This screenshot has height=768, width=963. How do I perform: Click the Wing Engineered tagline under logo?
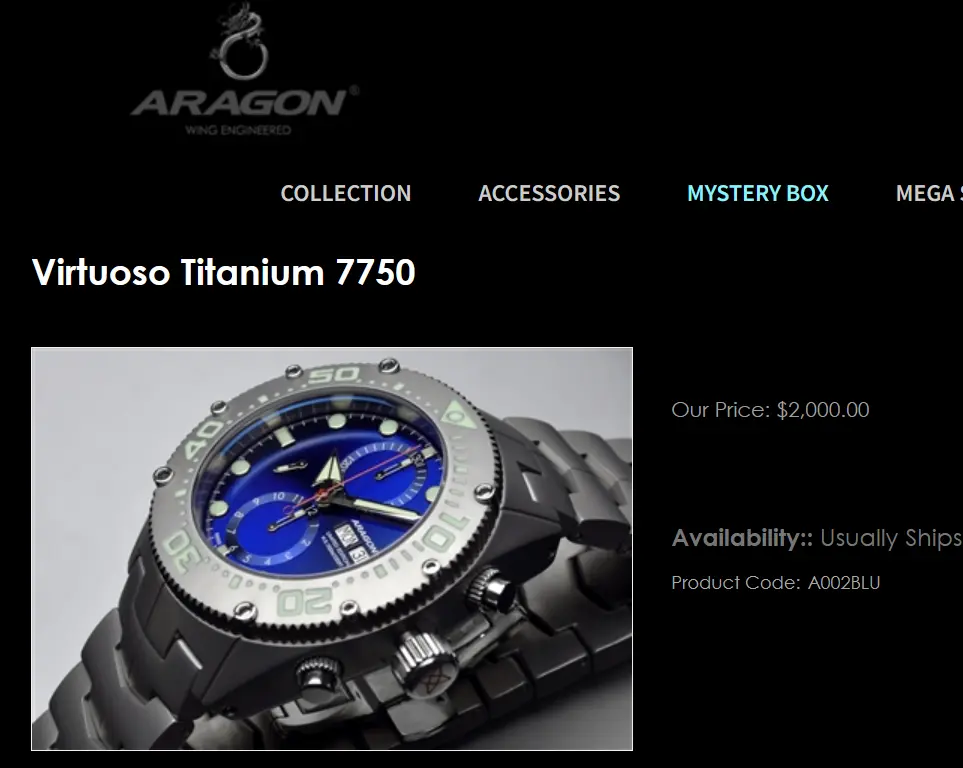[x=238, y=130]
